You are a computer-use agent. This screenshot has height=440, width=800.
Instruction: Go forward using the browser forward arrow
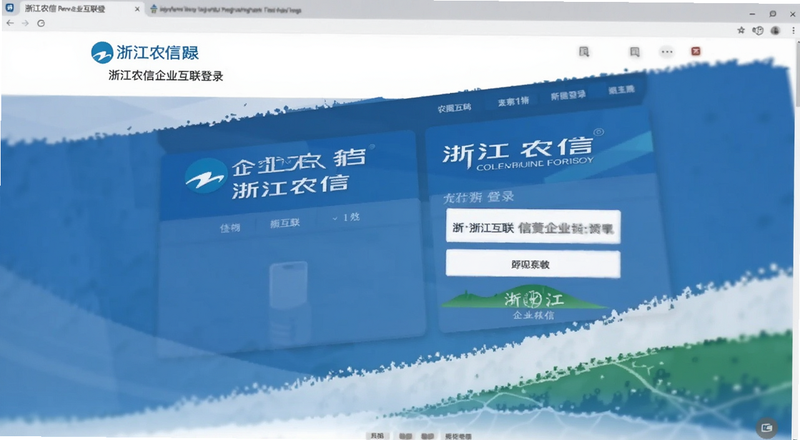[25, 23]
